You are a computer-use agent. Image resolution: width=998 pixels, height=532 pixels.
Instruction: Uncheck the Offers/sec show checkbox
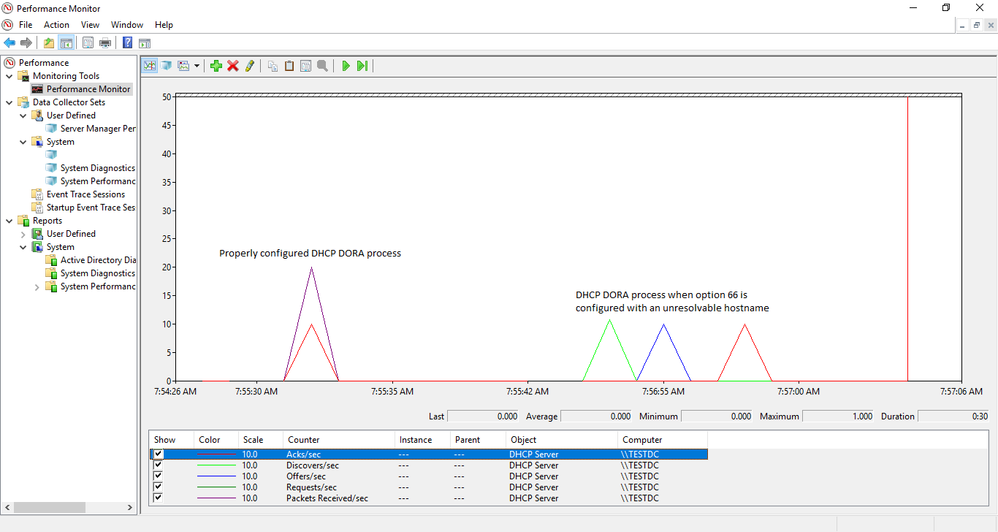158,476
